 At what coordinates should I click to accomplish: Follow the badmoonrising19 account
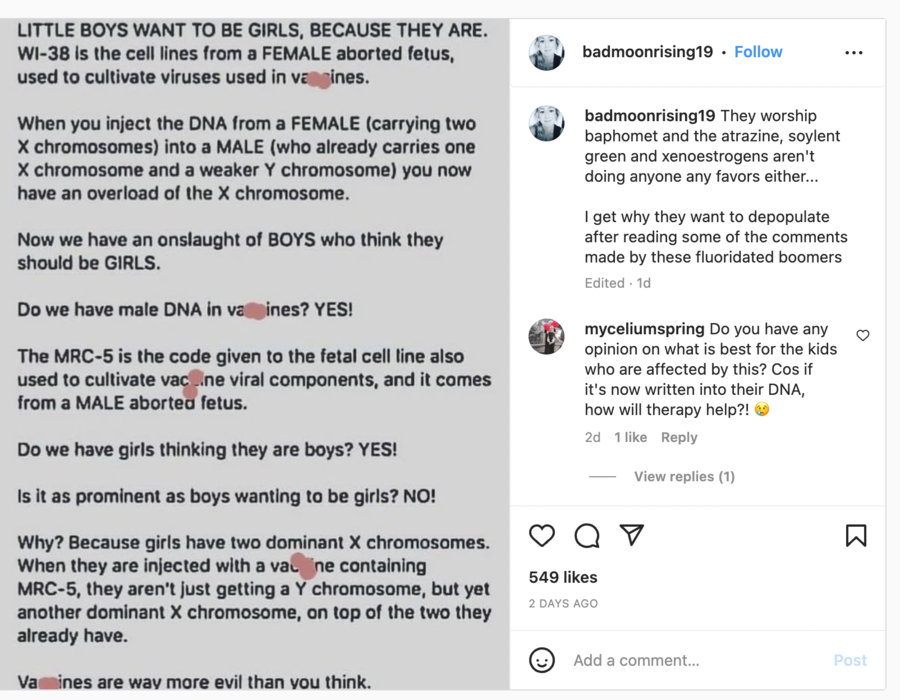tap(758, 52)
